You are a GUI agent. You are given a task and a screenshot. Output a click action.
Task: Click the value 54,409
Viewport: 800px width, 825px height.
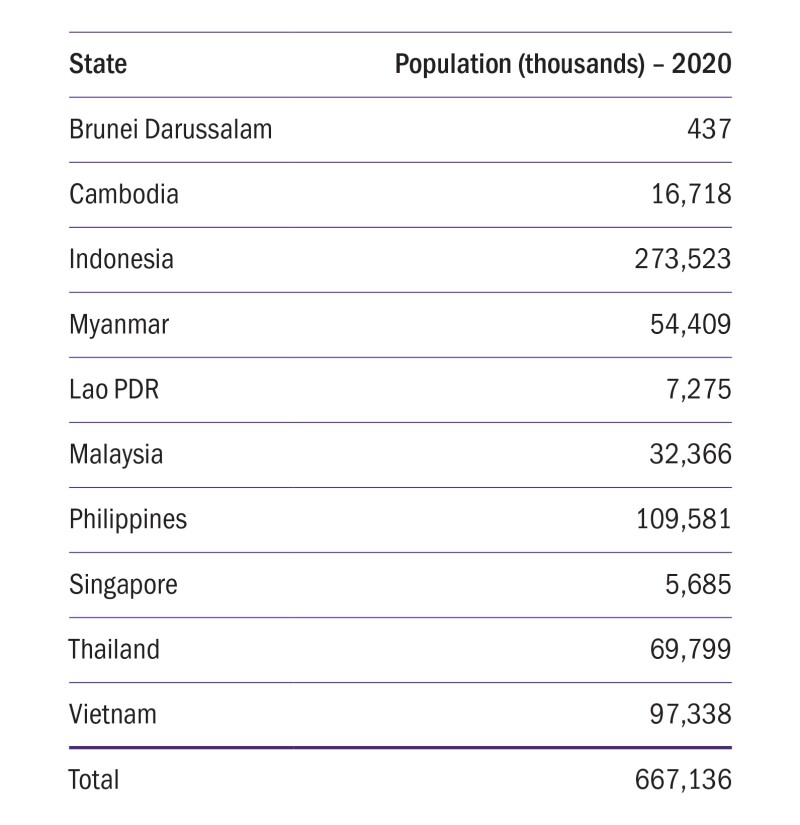[690, 325]
